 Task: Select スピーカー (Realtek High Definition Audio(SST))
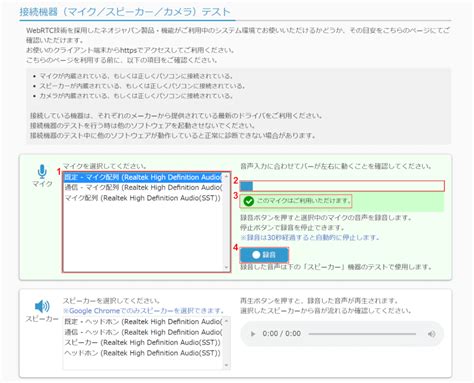[143, 342]
